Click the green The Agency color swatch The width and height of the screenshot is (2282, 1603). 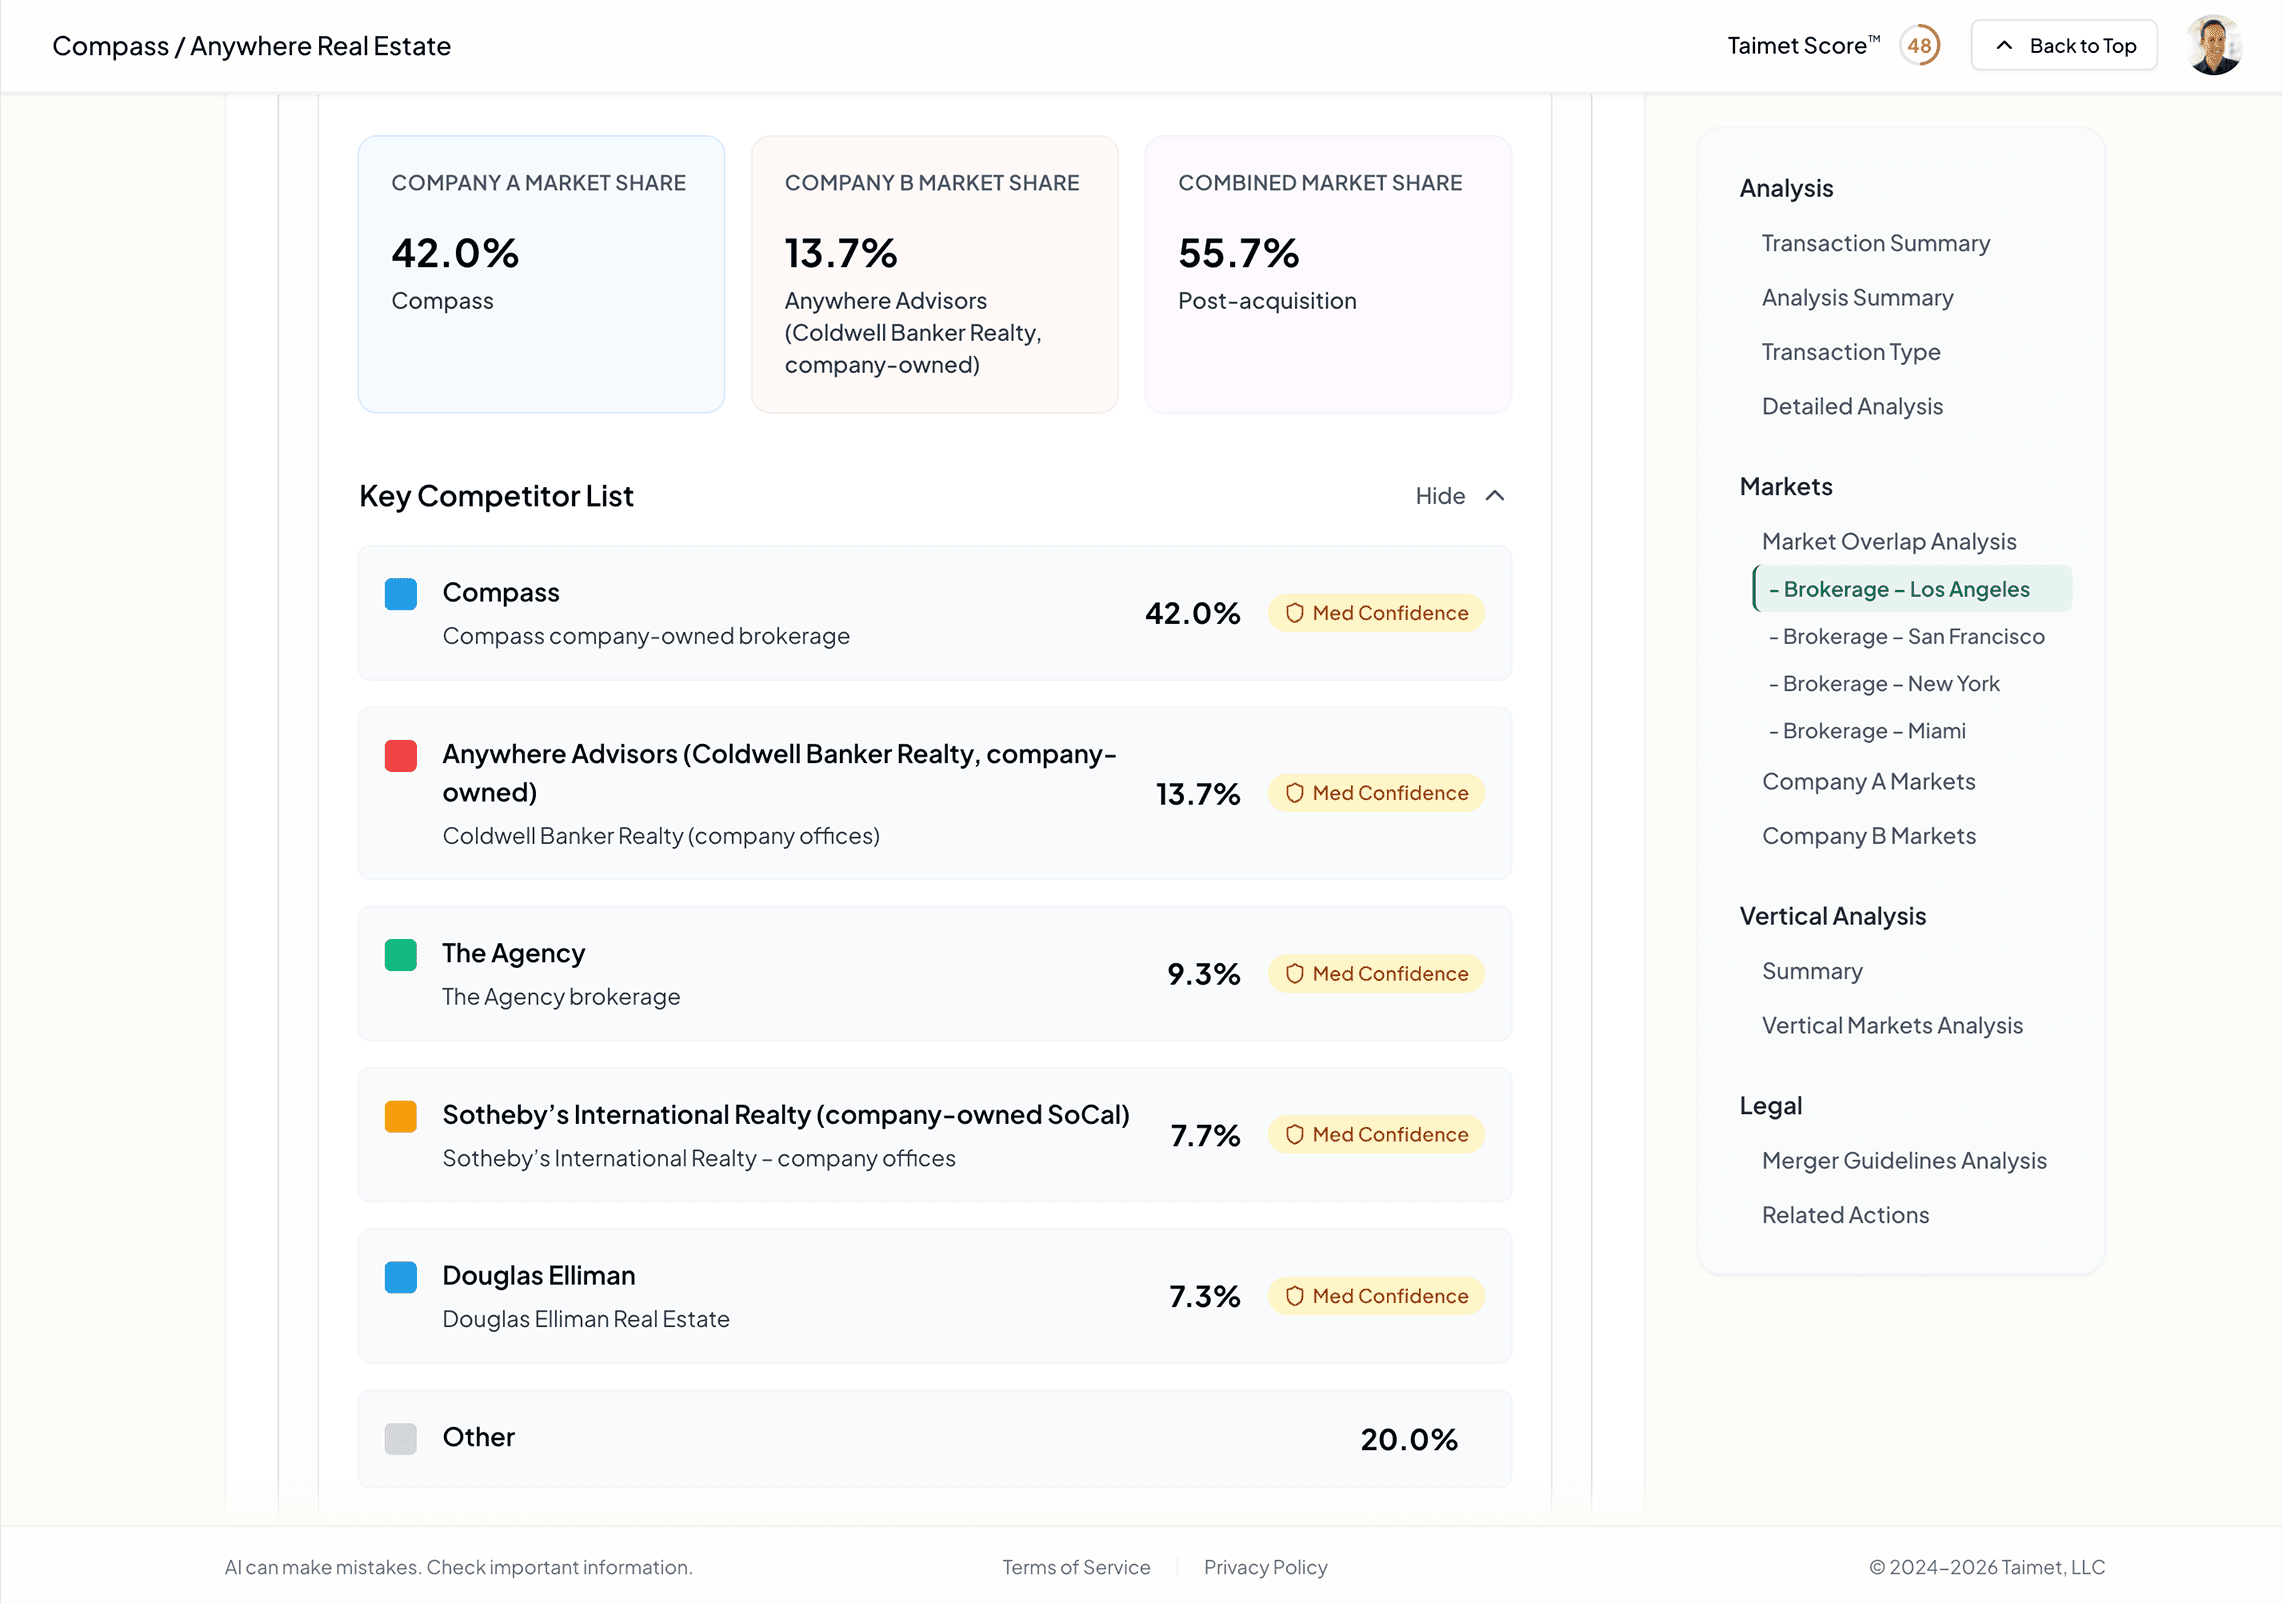(x=400, y=955)
